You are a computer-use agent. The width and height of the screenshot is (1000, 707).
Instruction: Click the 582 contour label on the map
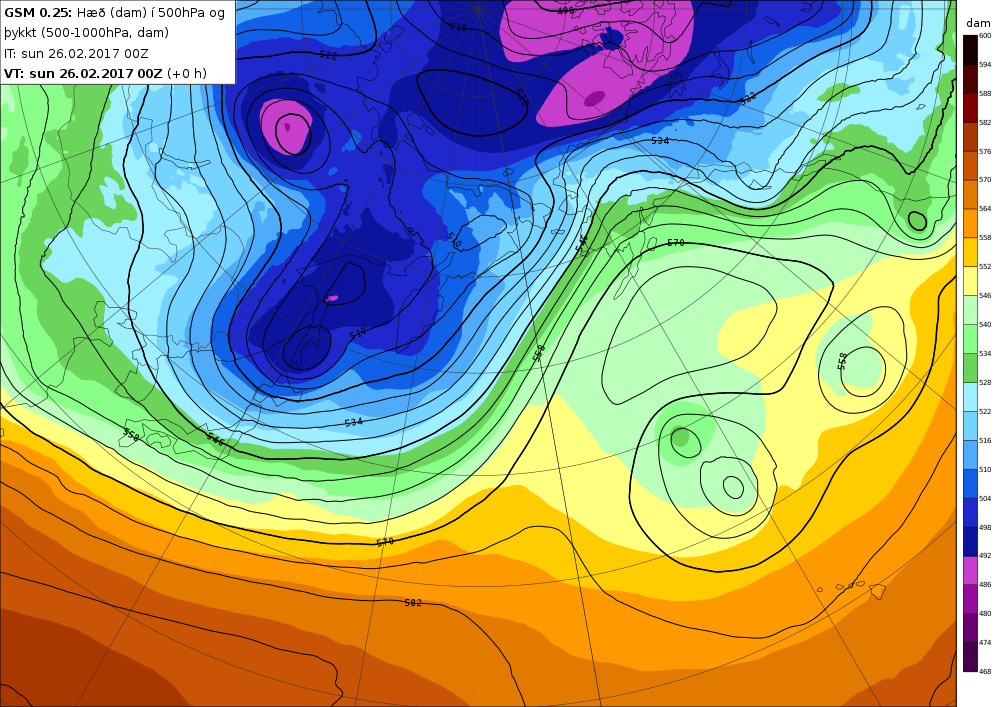click(x=413, y=602)
